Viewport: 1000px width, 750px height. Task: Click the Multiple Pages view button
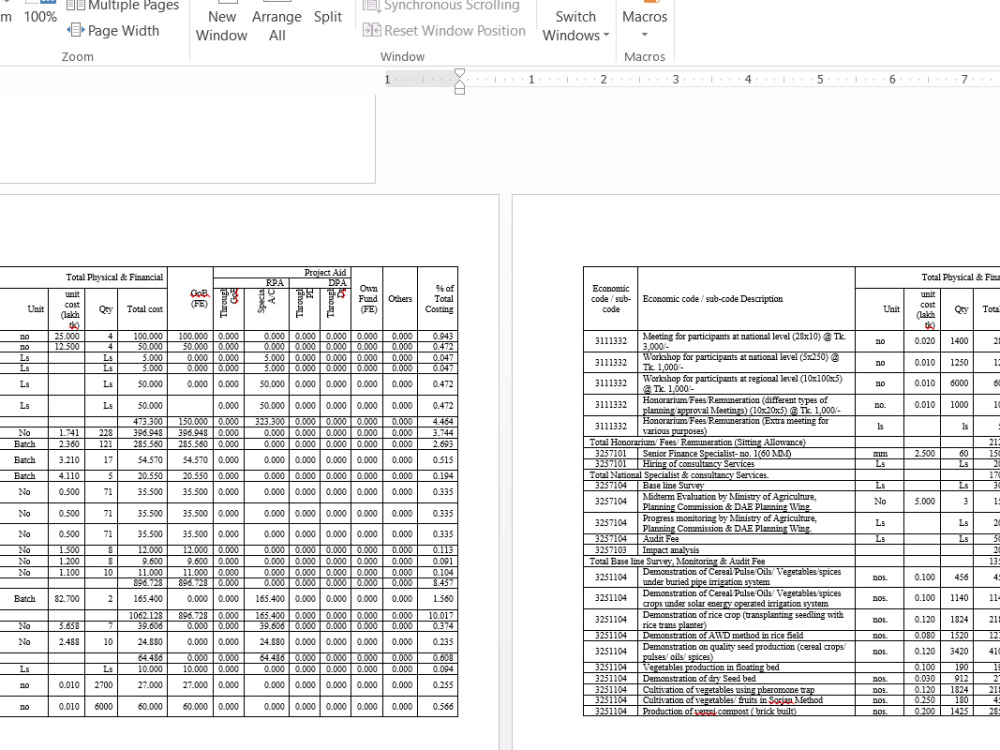(x=122, y=6)
